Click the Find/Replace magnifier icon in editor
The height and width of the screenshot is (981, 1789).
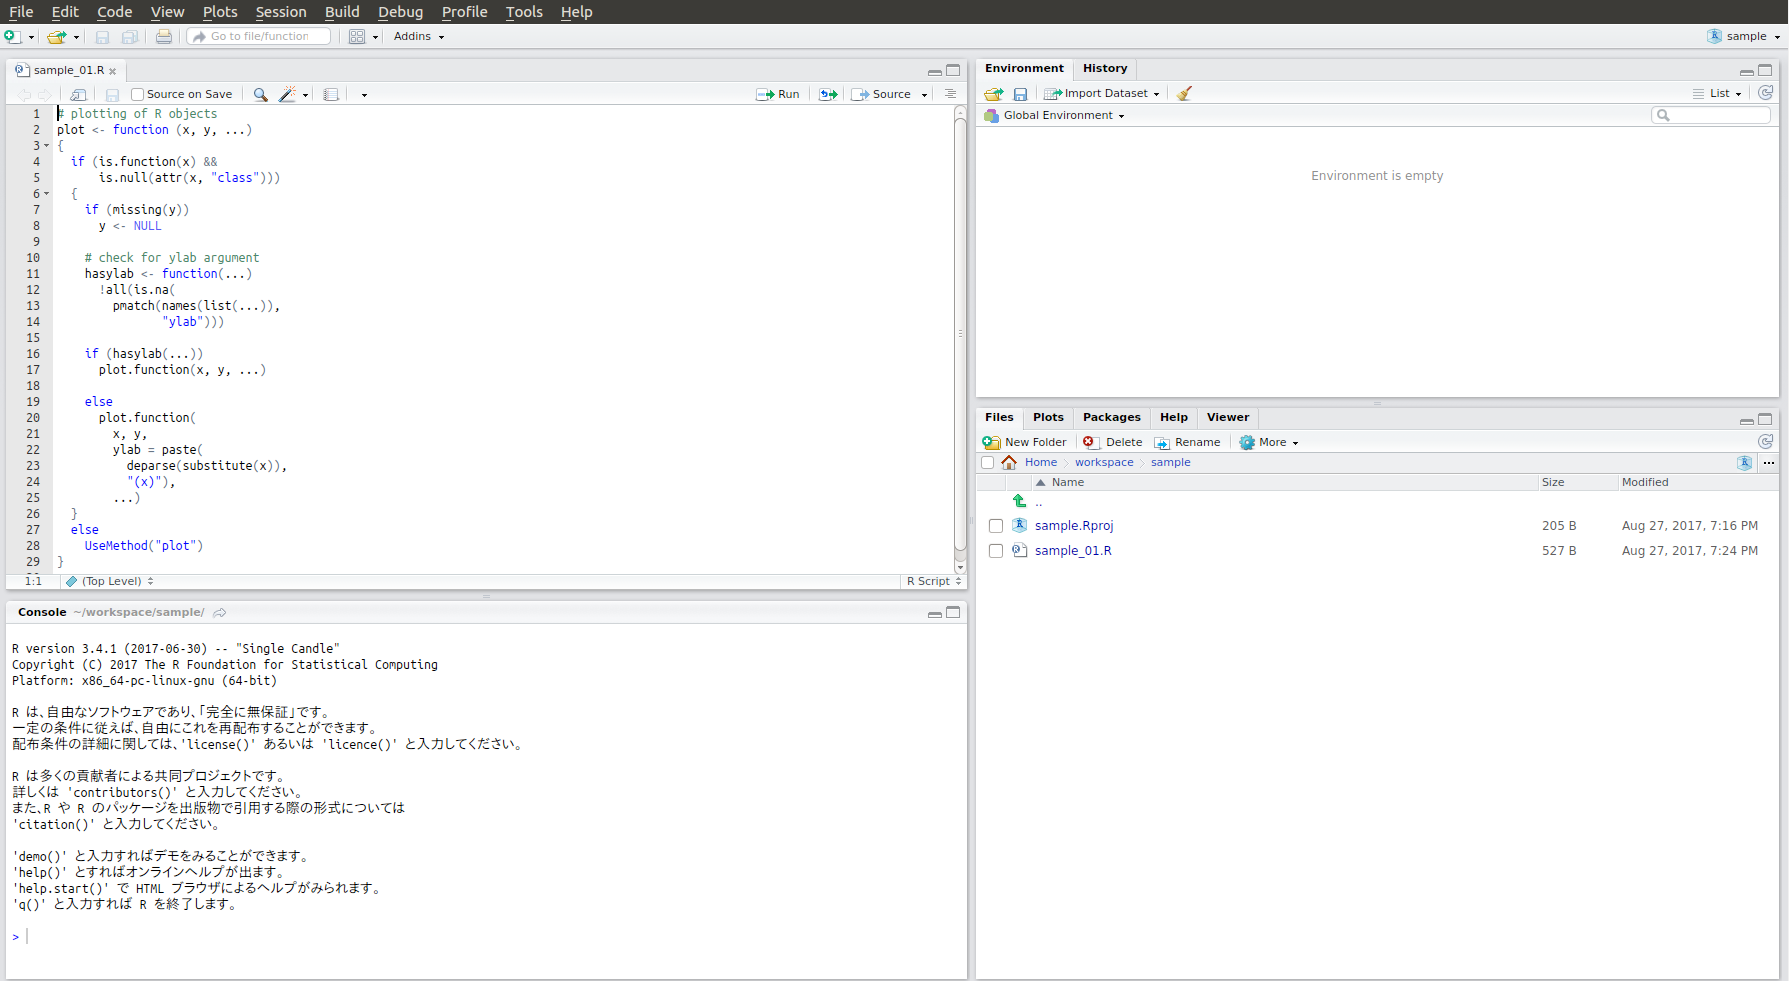pyautogui.click(x=260, y=94)
